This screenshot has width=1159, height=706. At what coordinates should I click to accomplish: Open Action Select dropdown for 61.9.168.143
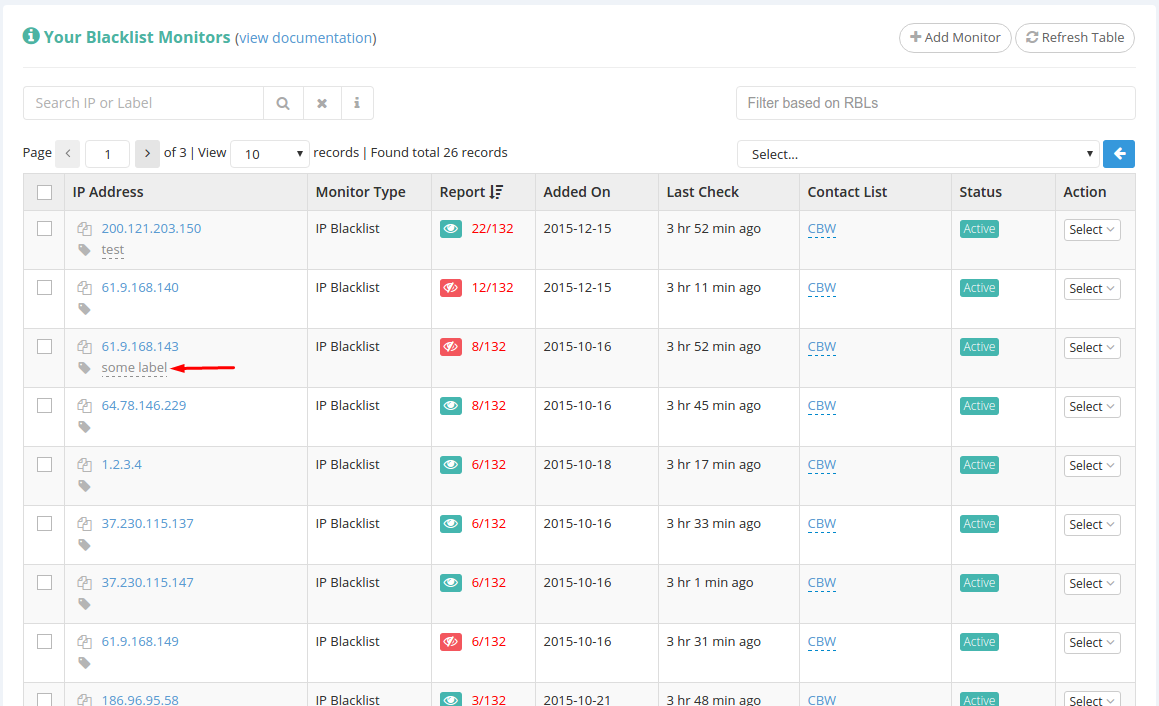1092,347
